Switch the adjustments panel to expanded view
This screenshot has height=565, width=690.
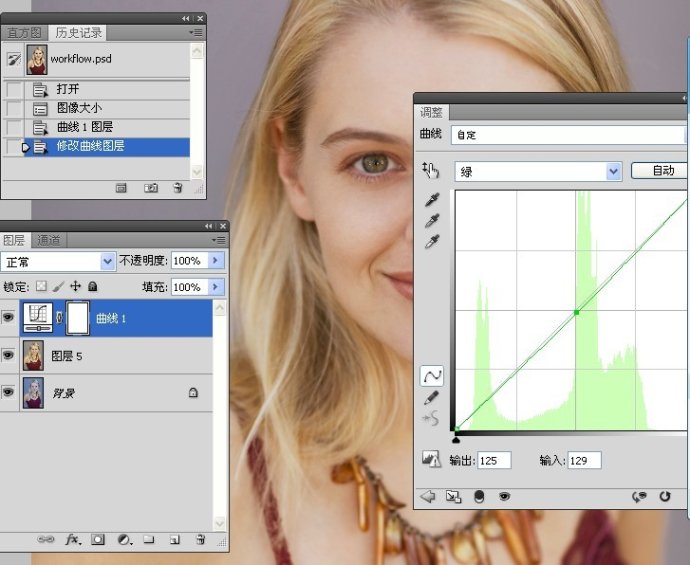pyautogui.click(x=453, y=497)
